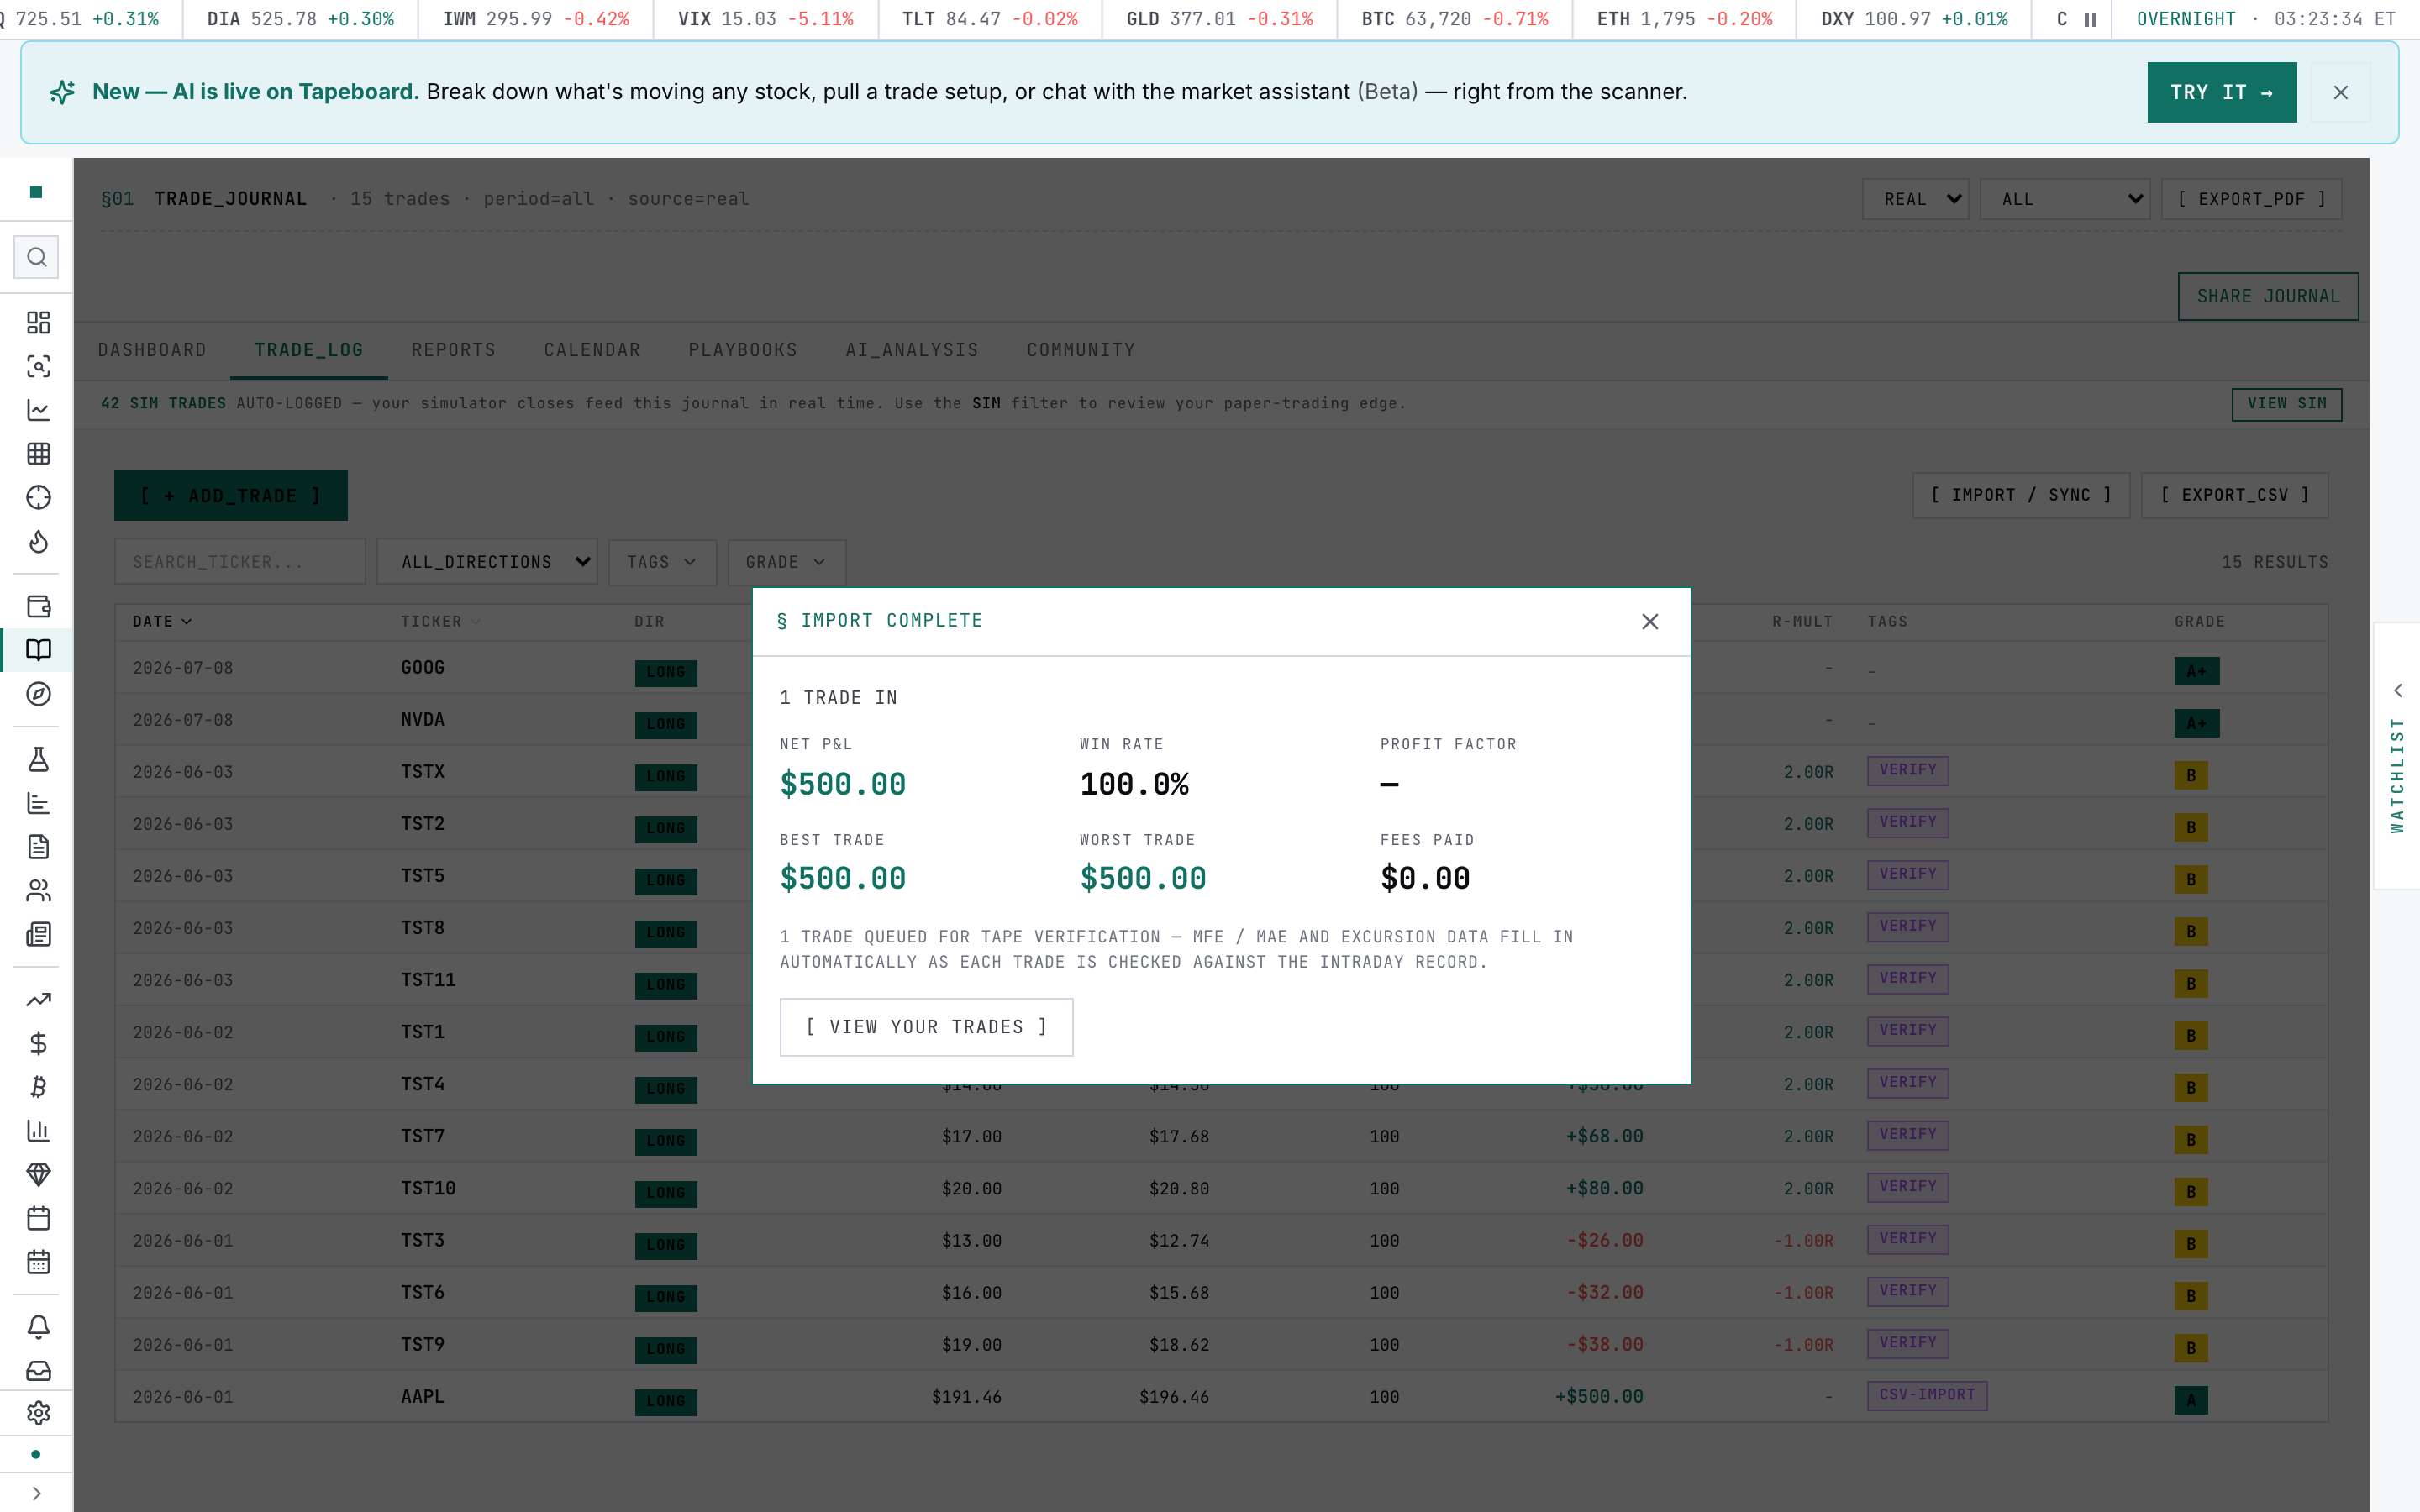This screenshot has width=2420, height=1512.
Task: Click VIEW YOUR TRADES button
Action: tap(926, 1027)
